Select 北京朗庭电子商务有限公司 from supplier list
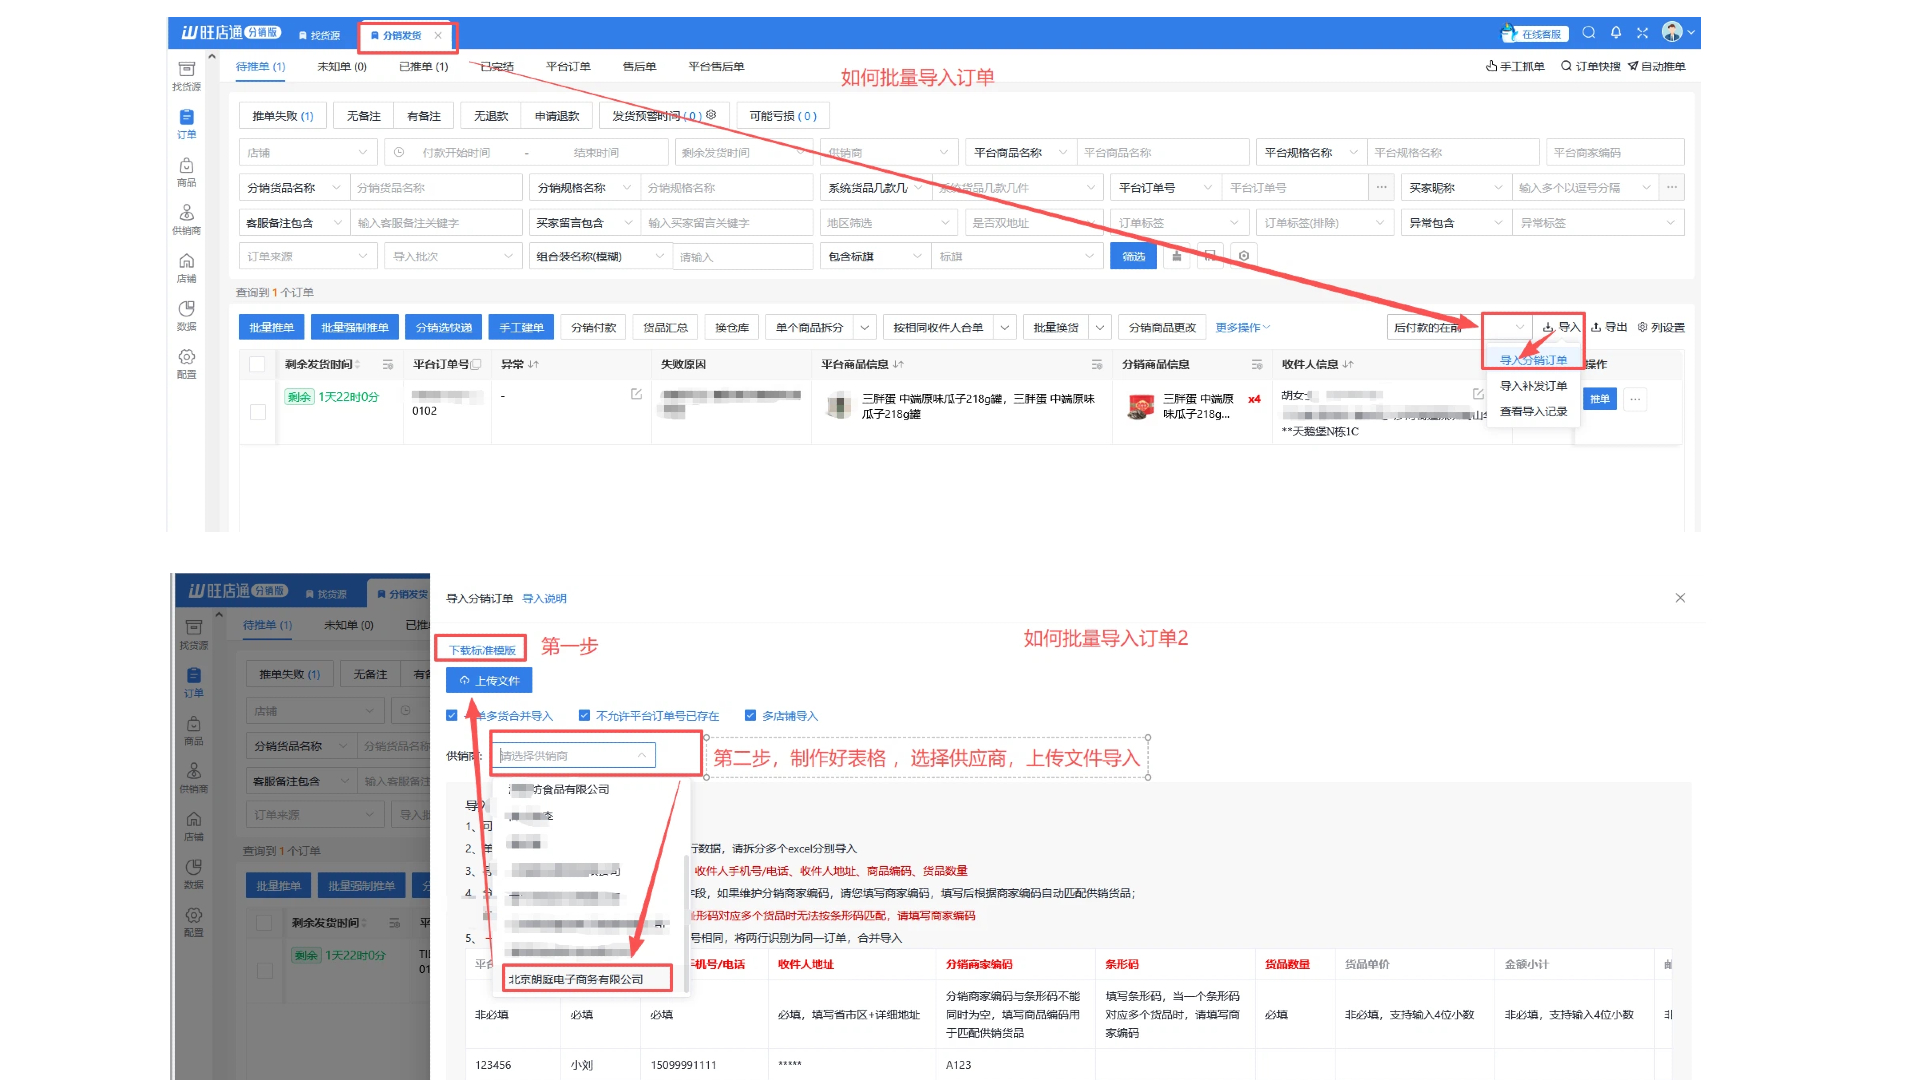The width and height of the screenshot is (1920, 1080). coord(576,979)
